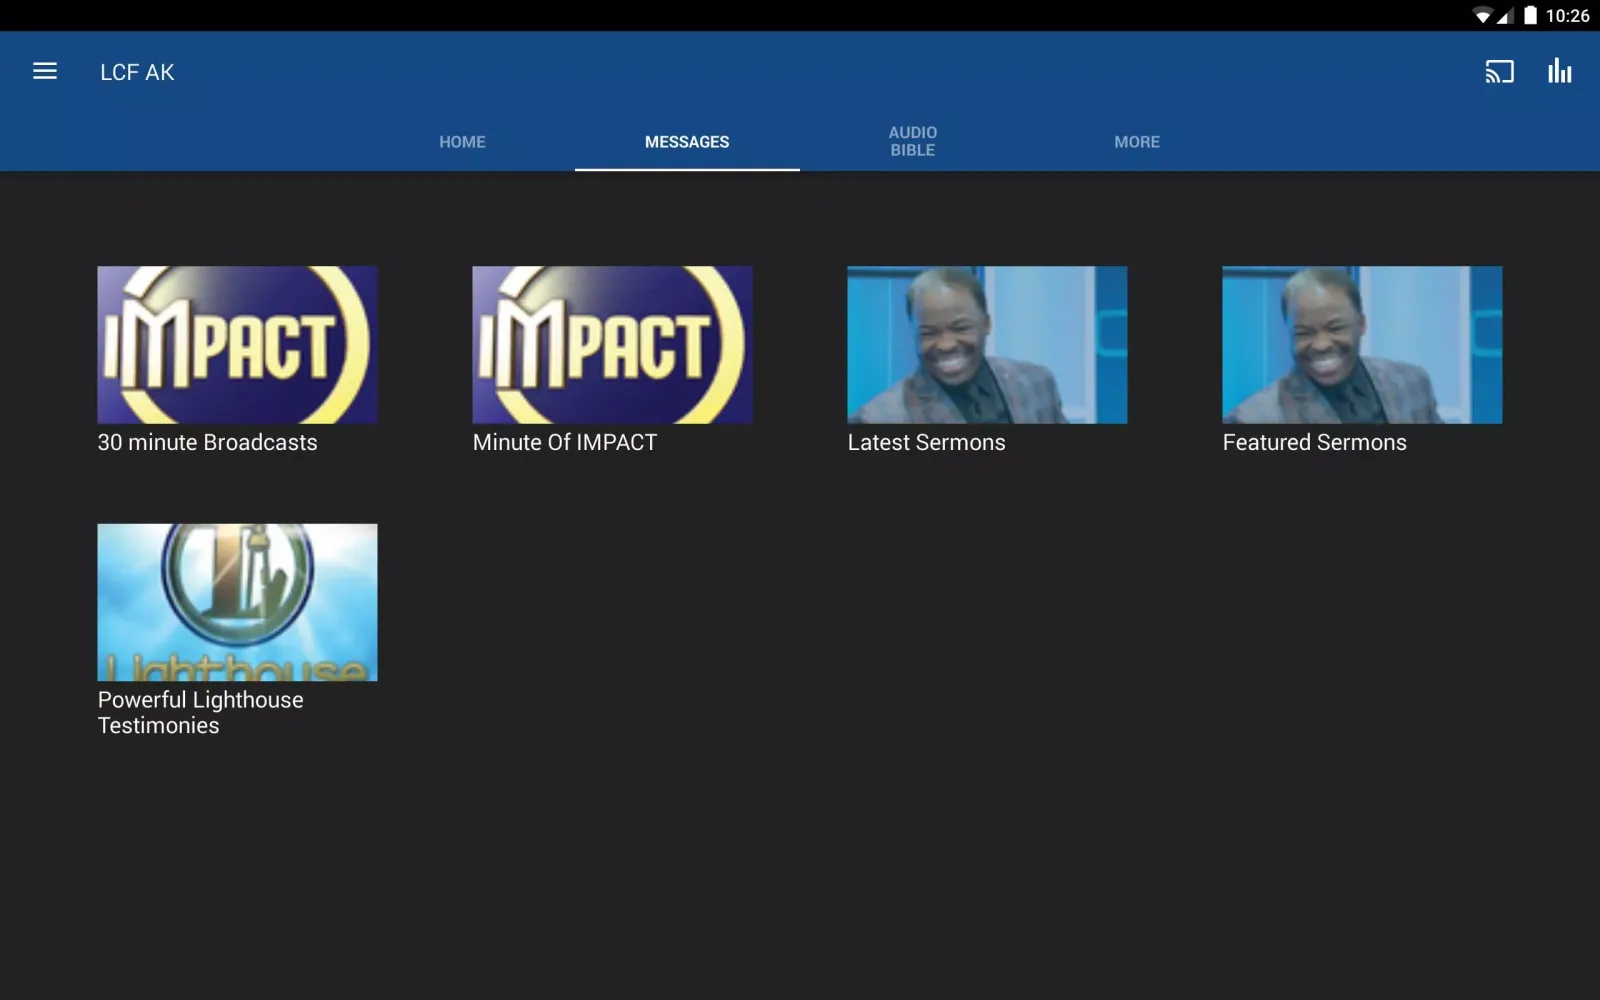Open the audio equalizer bars icon
The height and width of the screenshot is (1000, 1600).
pyautogui.click(x=1560, y=71)
